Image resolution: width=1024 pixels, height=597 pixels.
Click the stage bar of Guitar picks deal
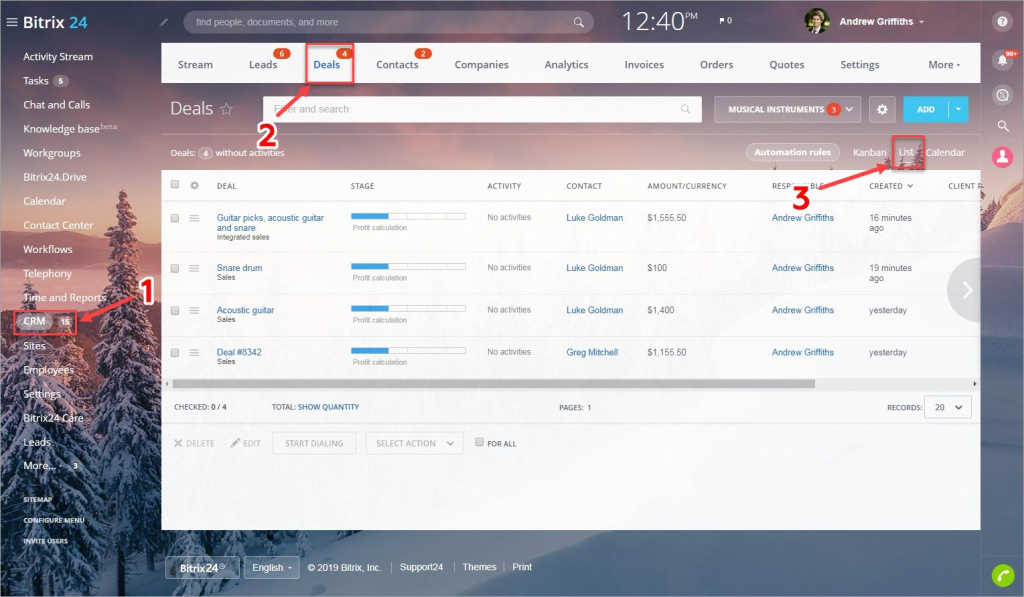pyautogui.click(x=408, y=216)
